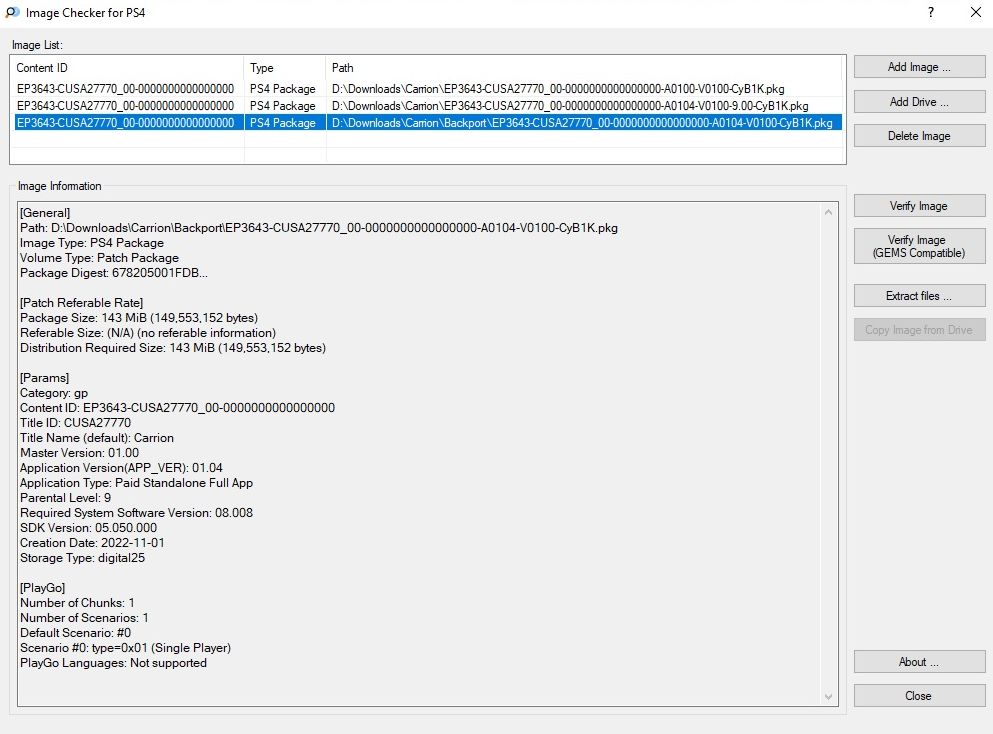
Task: Click Content ID cell of first row
Action: [x=125, y=89]
